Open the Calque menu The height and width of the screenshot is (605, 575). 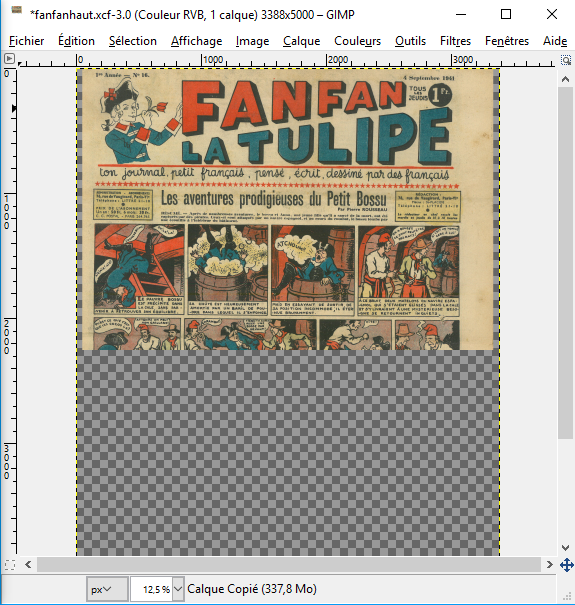click(x=301, y=41)
